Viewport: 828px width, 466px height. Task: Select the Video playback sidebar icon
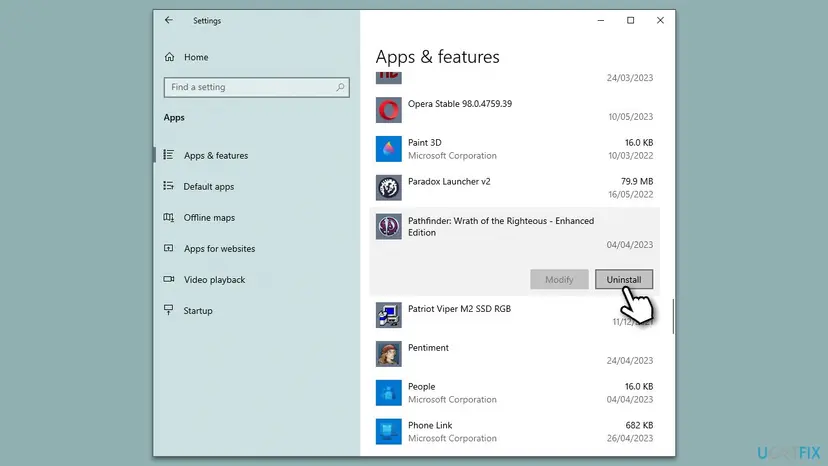[168, 279]
